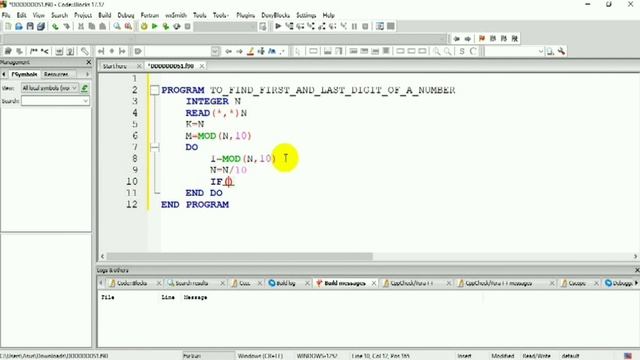The image size is (640, 360).
Task: Open the Plugins menu
Action: pyautogui.click(x=245, y=15)
